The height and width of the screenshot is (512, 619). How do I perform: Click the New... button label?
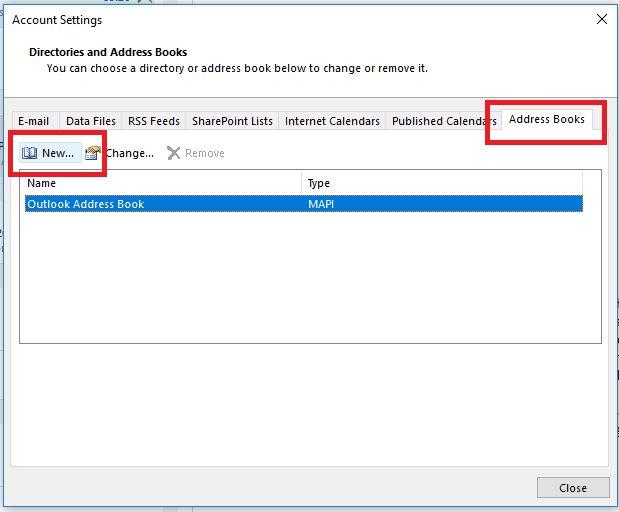coord(58,153)
